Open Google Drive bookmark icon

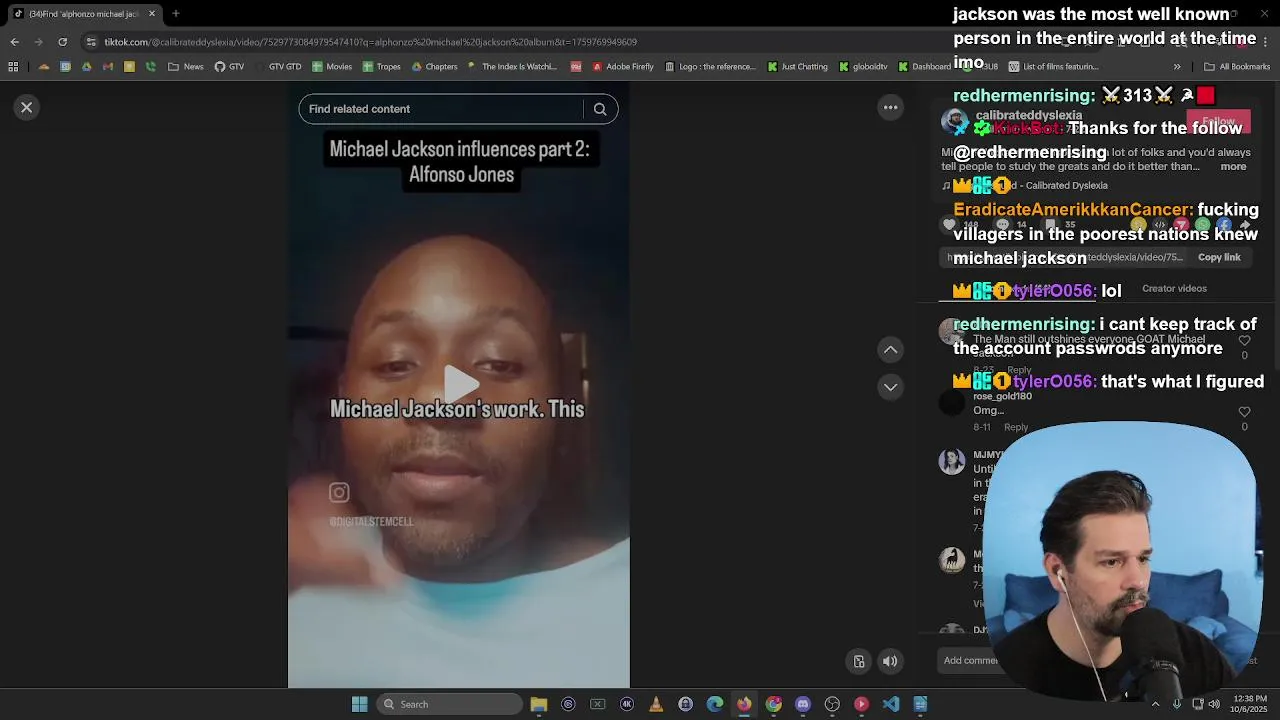[86, 67]
